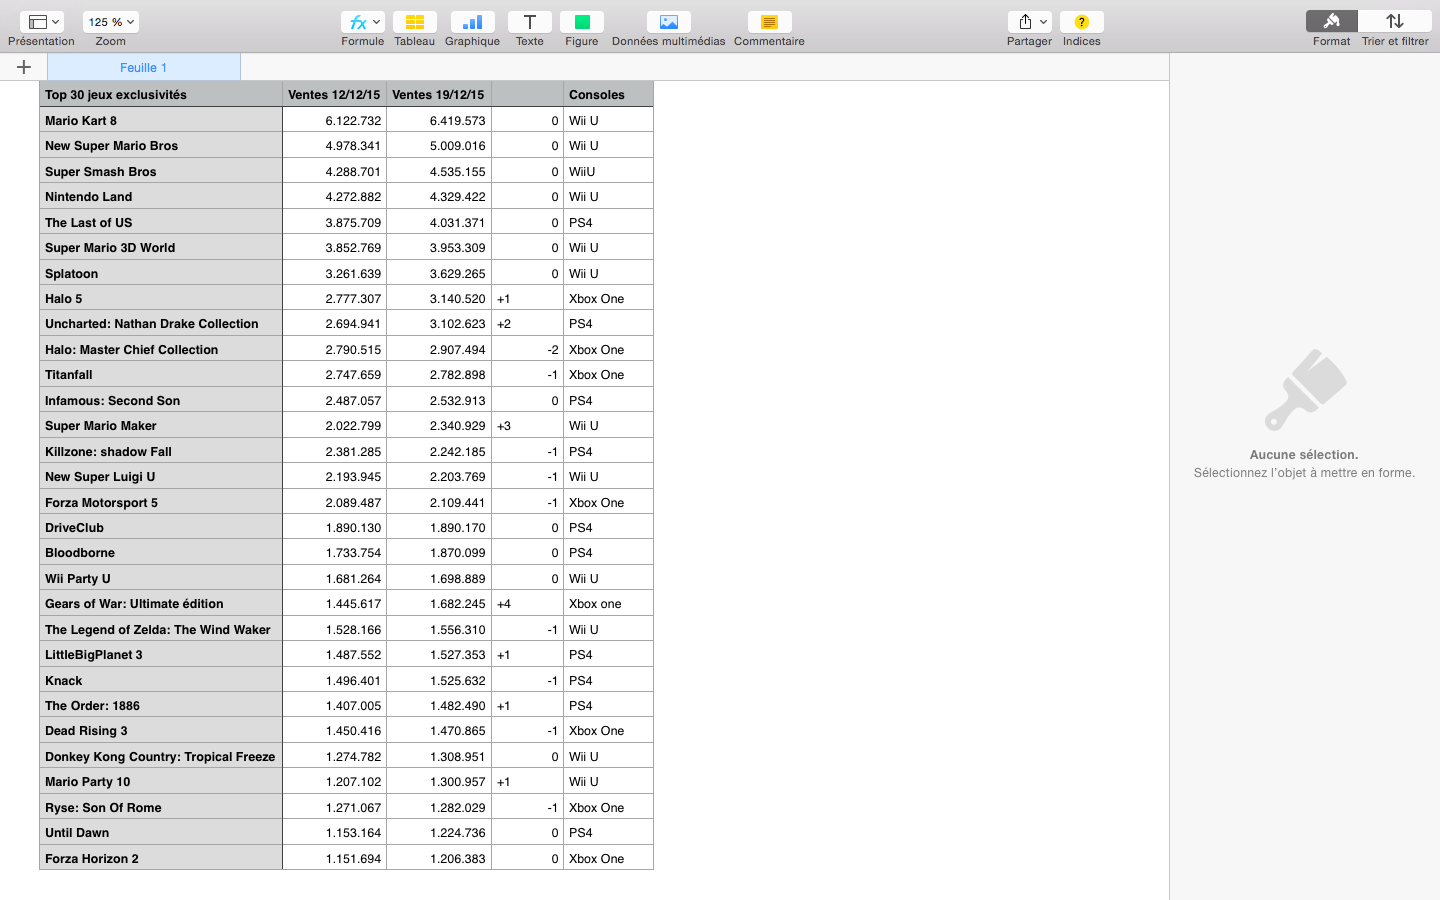Image resolution: width=1440 pixels, height=900 pixels.
Task: Select the 'Knack' cell
Action: click(x=161, y=681)
